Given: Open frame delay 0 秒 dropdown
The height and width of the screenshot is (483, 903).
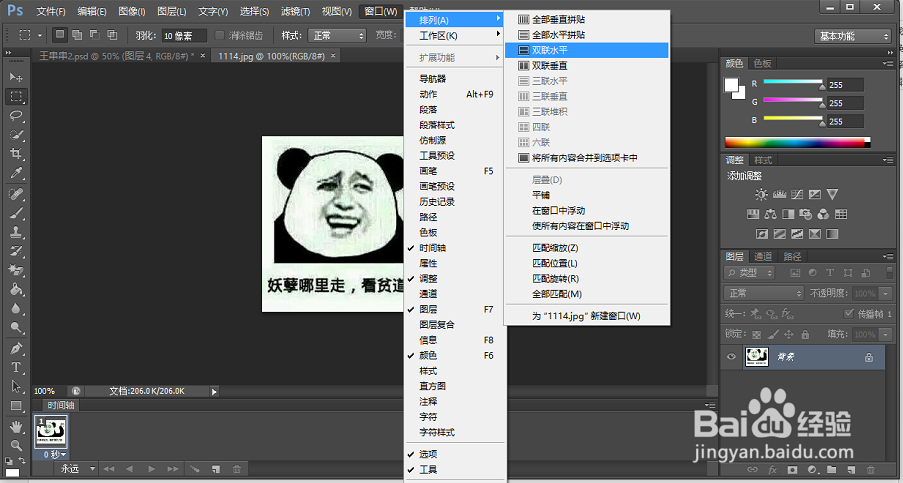Looking at the screenshot, I should click(x=54, y=454).
